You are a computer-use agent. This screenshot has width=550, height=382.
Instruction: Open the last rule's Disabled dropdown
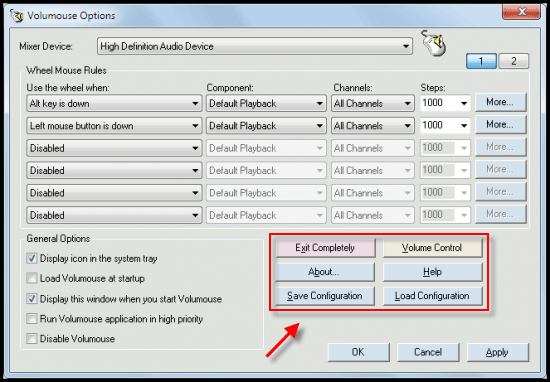[114, 215]
